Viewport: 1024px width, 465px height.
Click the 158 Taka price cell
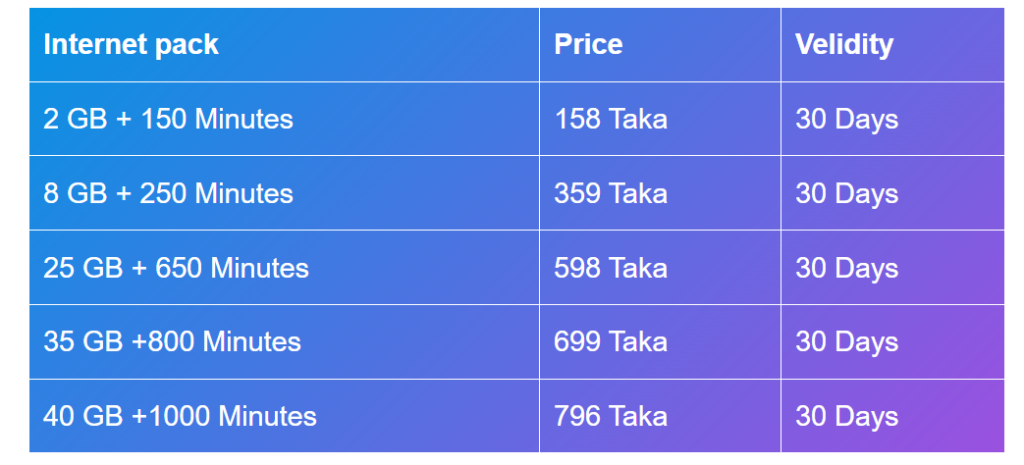coord(611,120)
